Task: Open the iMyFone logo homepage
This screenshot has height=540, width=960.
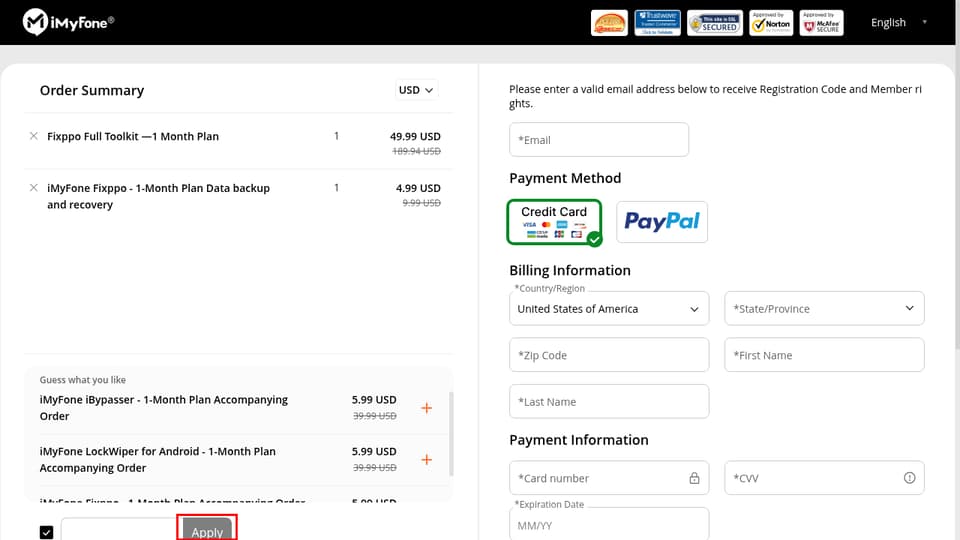Action: (x=68, y=23)
